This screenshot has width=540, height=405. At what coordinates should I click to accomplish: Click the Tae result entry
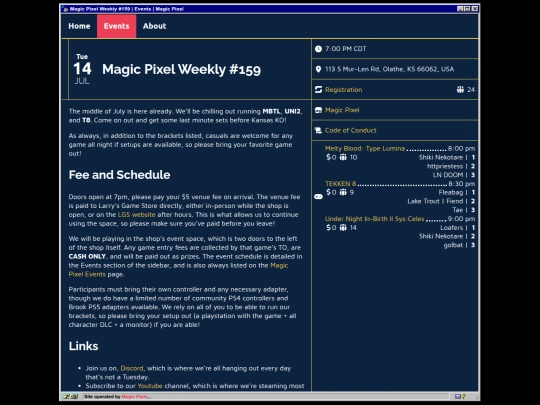pos(458,210)
